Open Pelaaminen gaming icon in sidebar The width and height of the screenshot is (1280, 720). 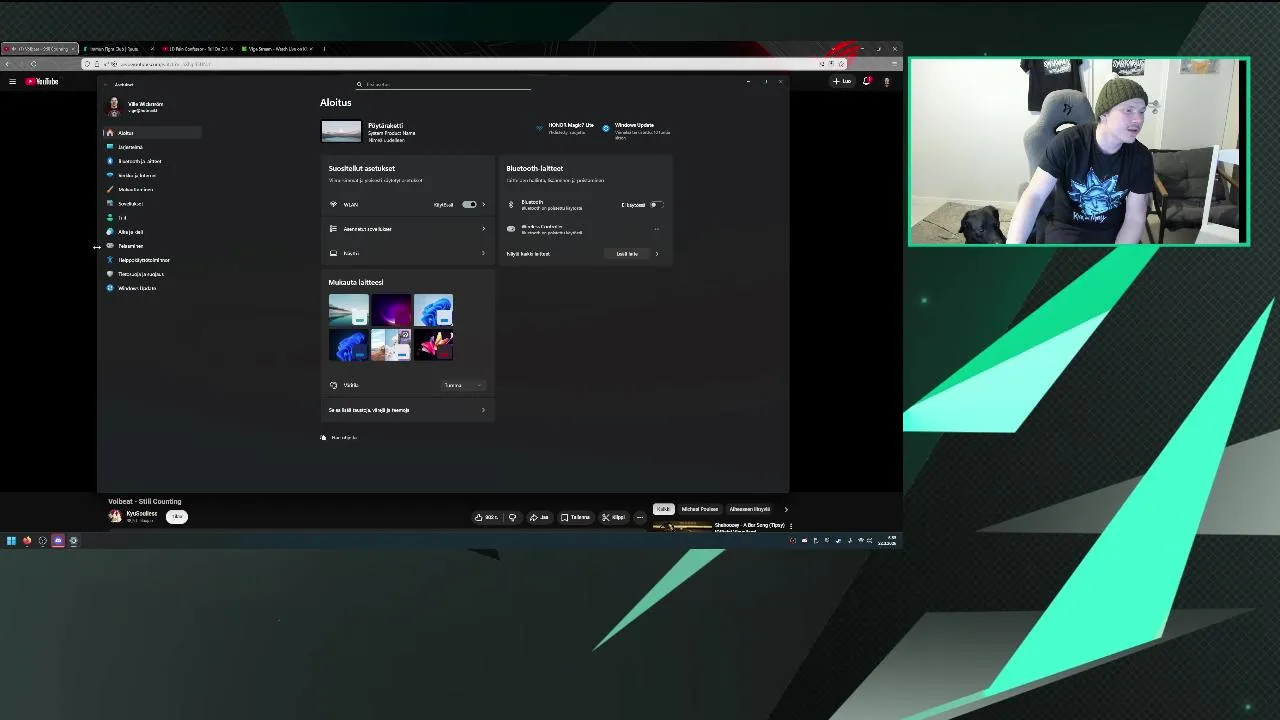[x=110, y=245]
